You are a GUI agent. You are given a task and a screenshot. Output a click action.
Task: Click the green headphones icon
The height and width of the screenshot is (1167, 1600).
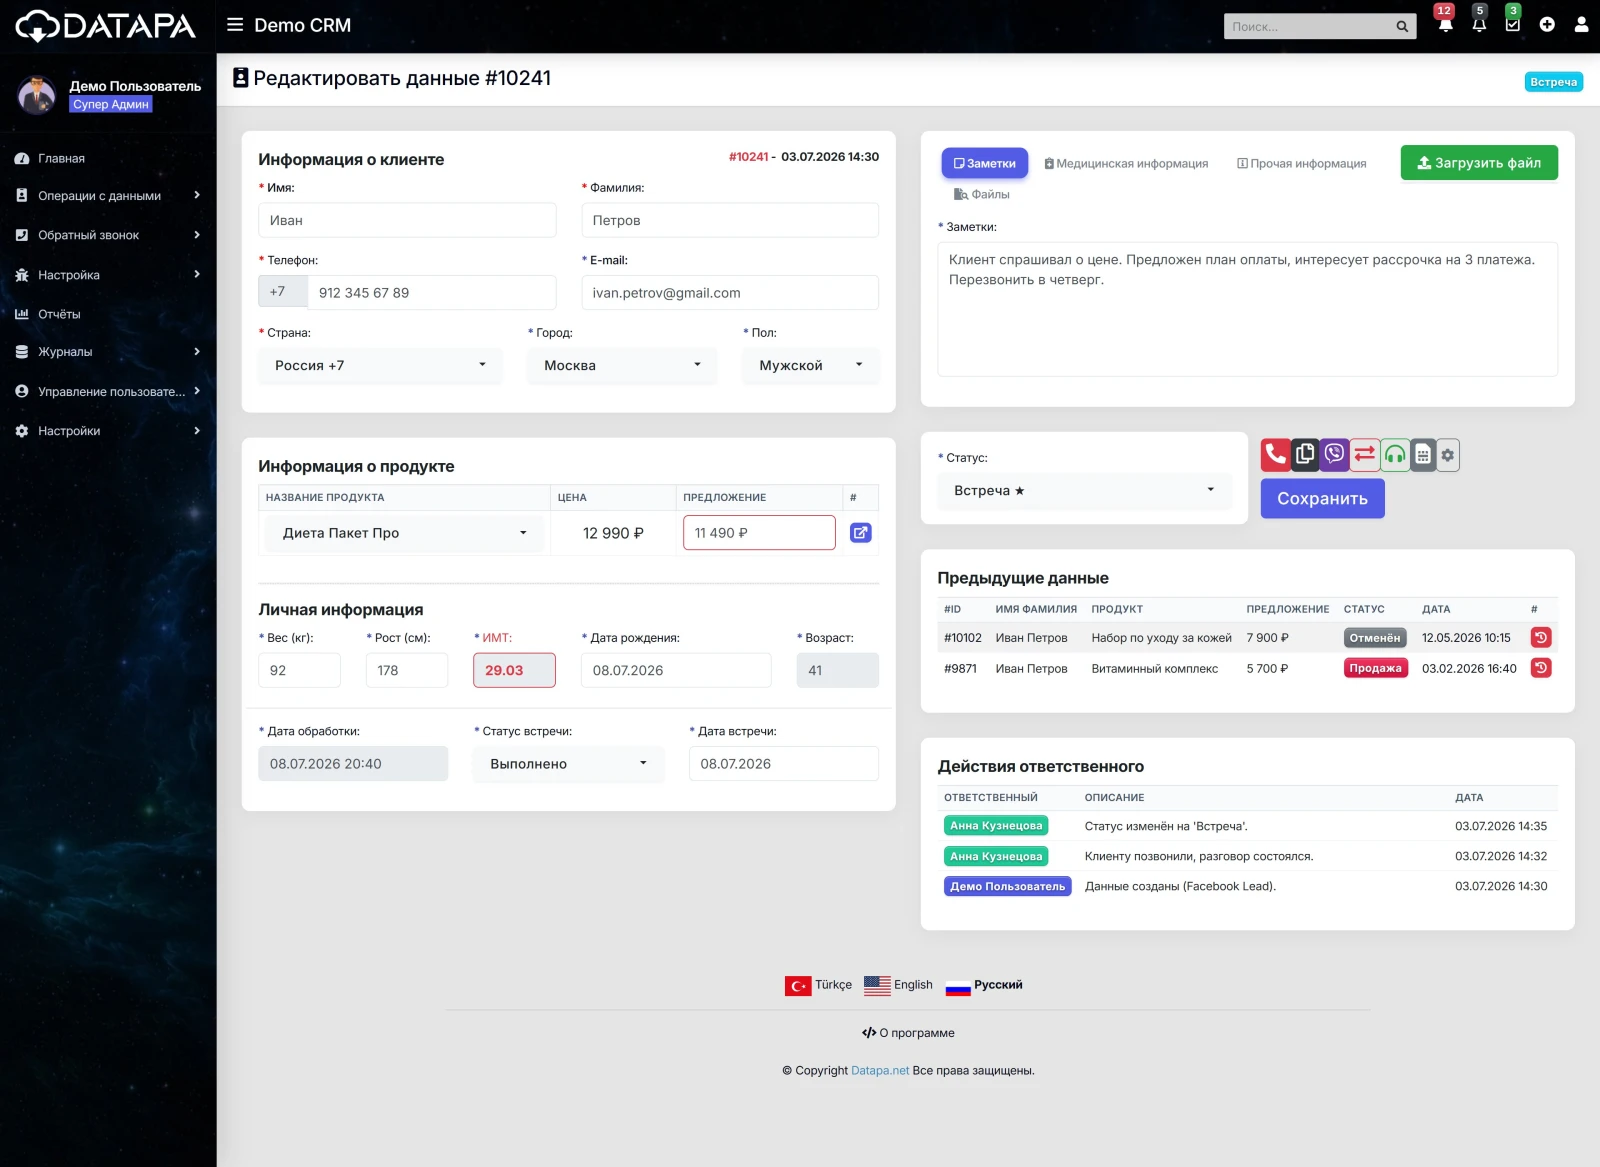pos(1395,455)
